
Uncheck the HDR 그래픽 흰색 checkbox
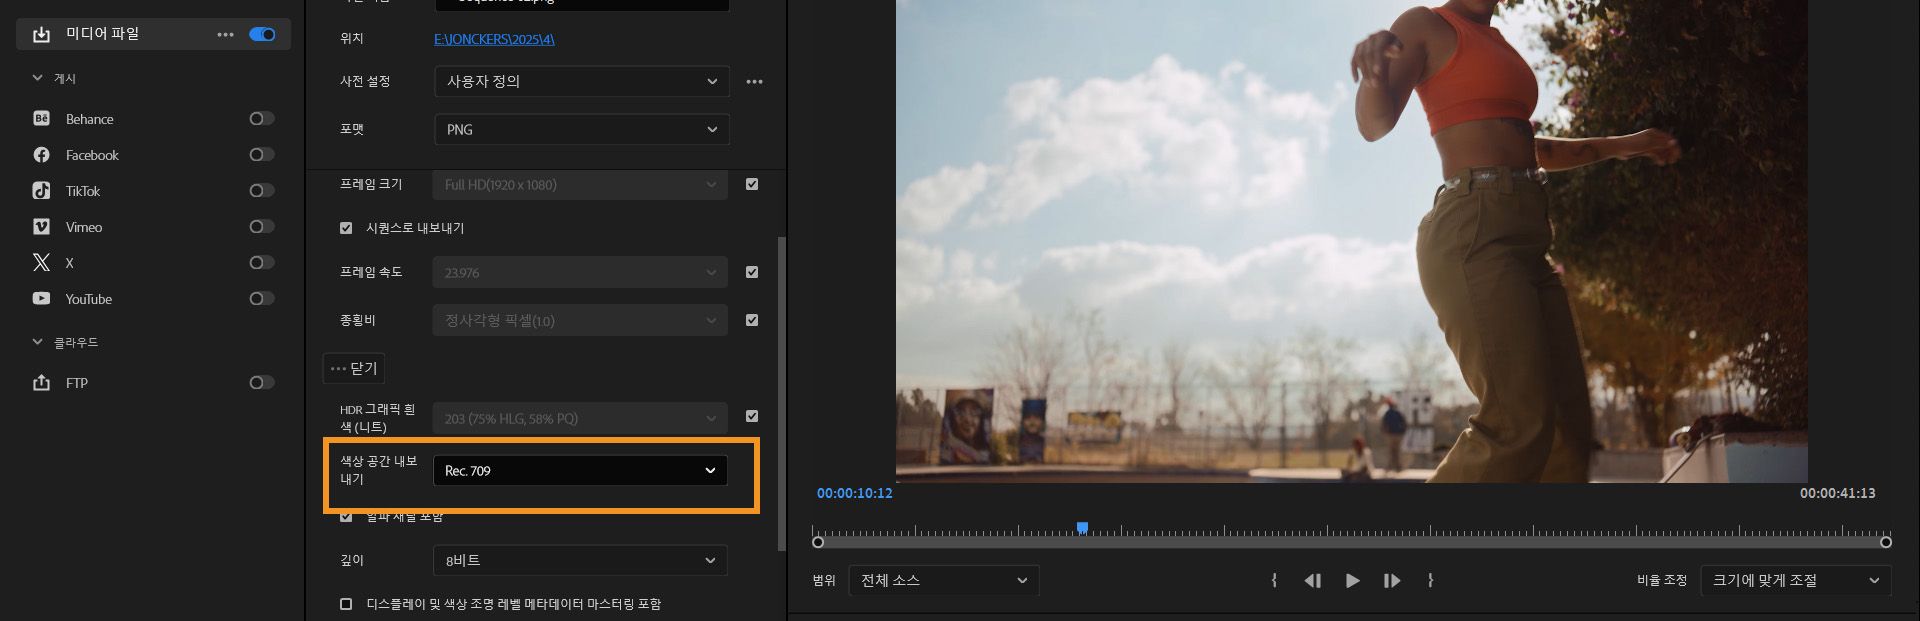click(752, 416)
